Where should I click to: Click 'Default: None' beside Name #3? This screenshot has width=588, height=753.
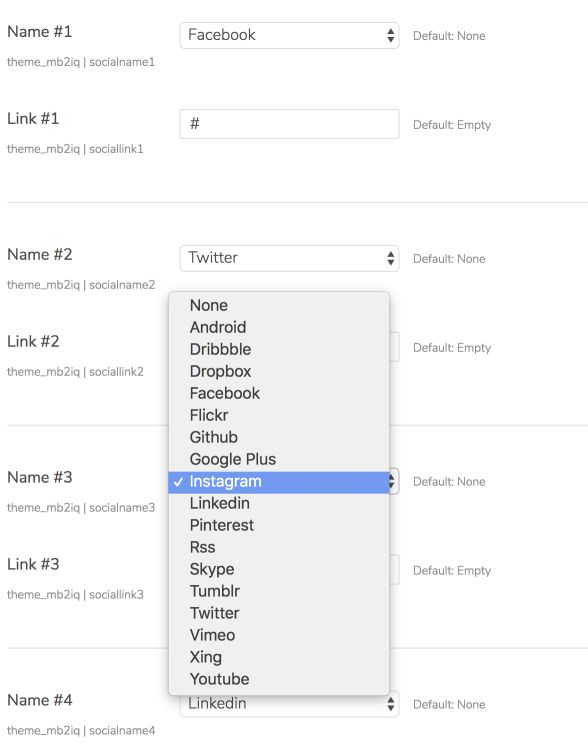(449, 482)
